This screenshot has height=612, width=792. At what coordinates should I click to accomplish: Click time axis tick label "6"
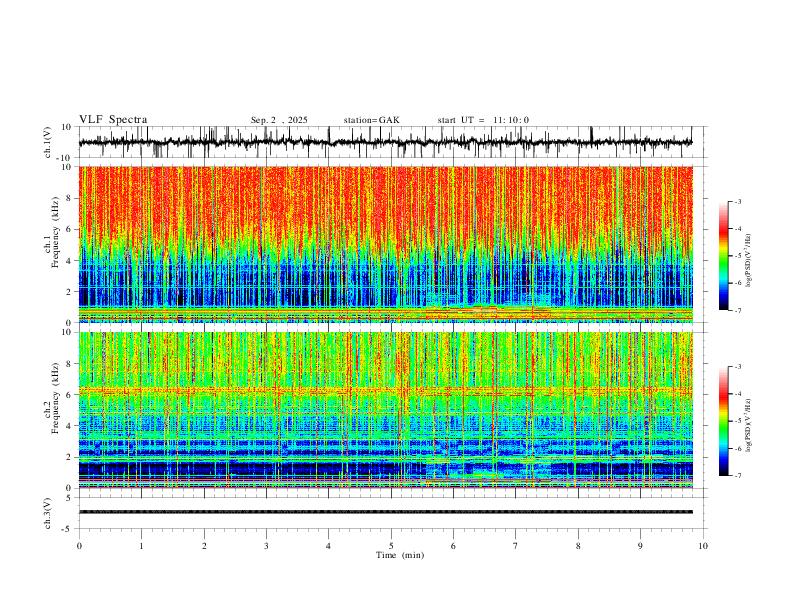click(453, 546)
